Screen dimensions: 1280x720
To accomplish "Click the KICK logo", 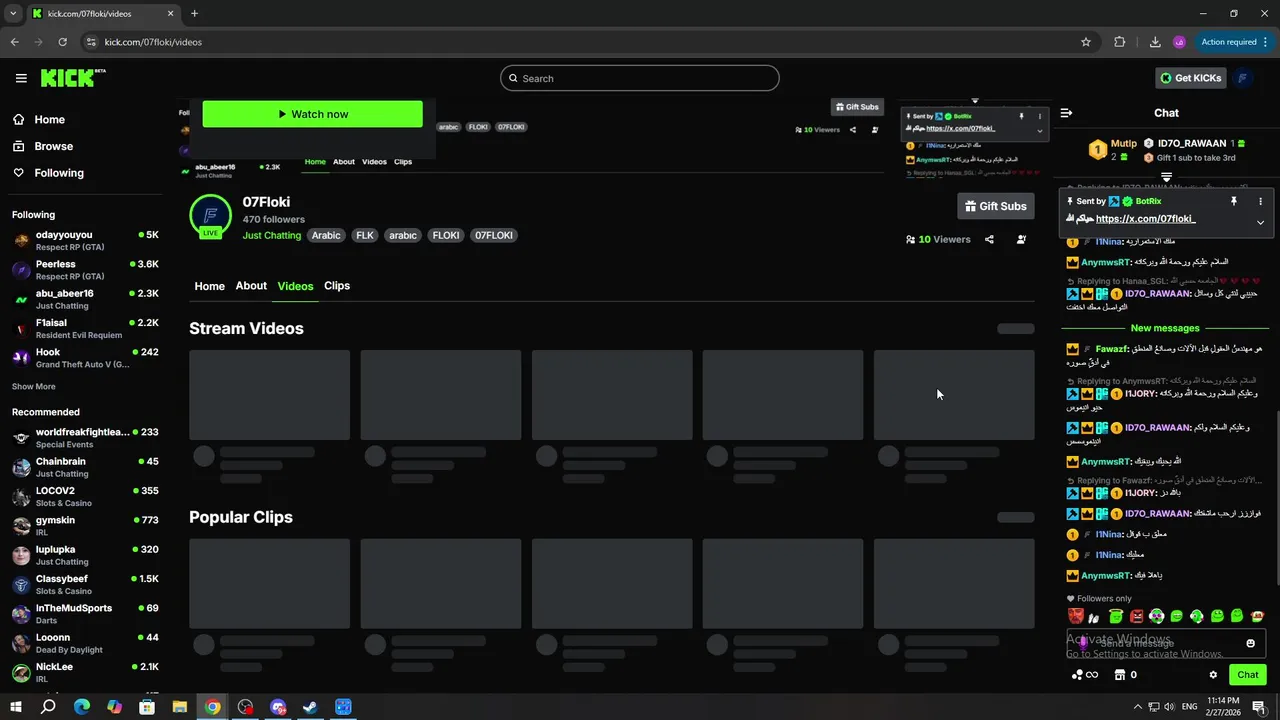I will coord(73,78).
